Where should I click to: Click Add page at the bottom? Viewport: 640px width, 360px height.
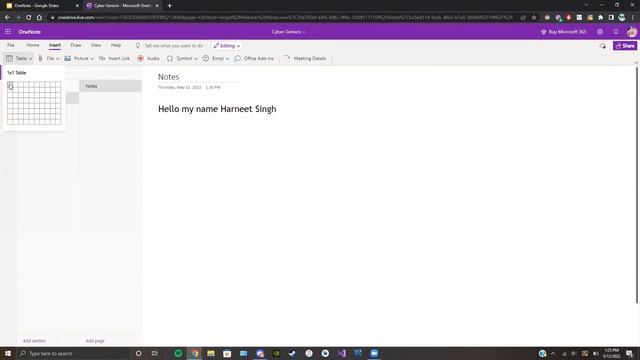click(x=95, y=341)
